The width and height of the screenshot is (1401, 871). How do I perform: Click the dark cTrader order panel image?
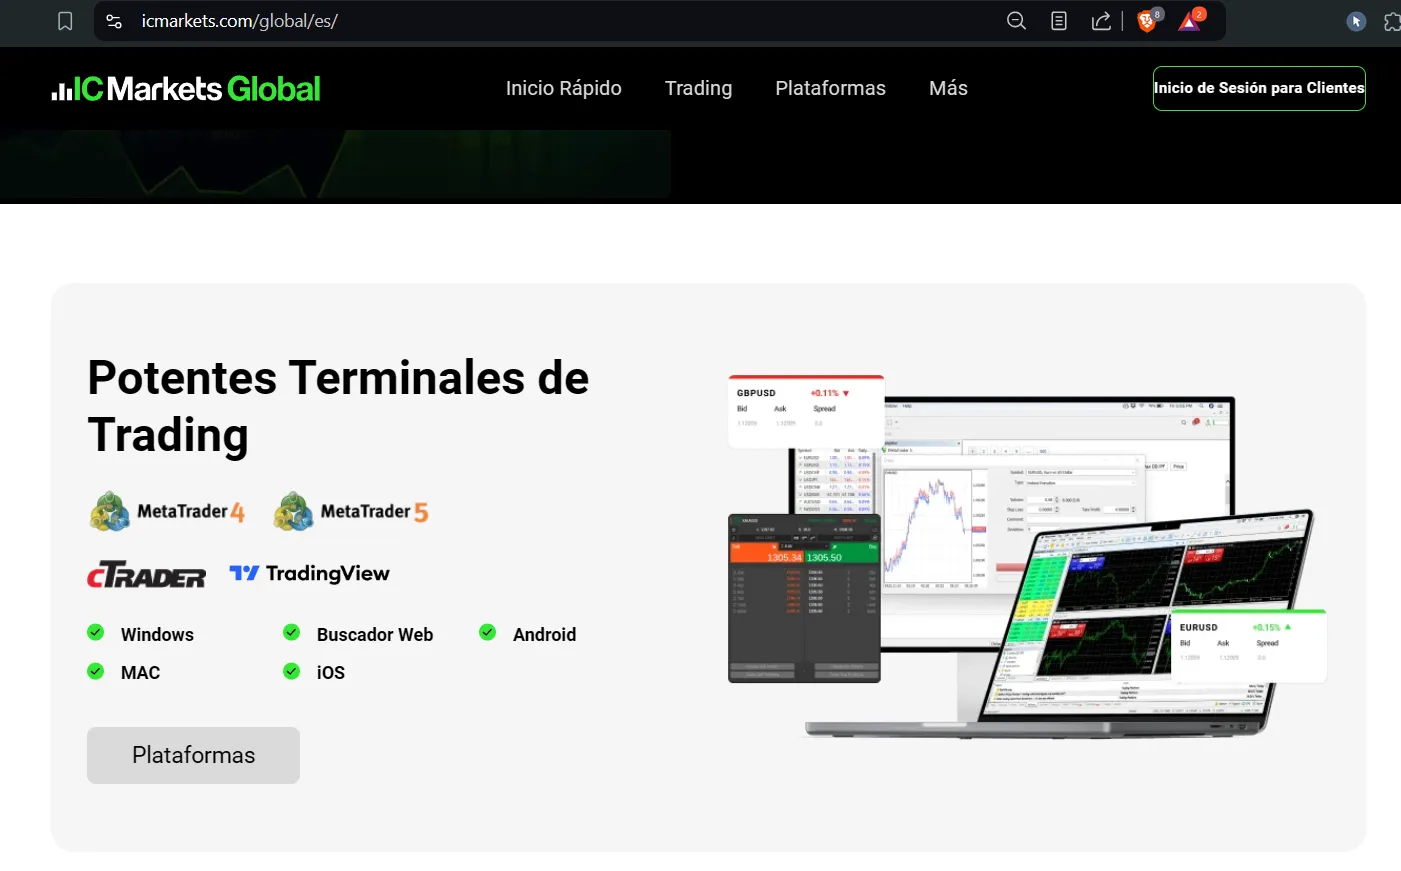point(804,598)
